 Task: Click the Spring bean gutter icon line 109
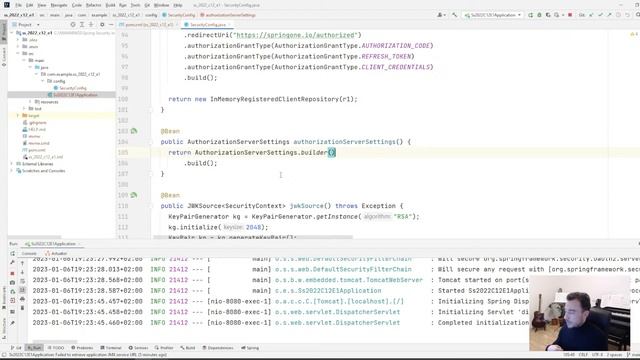coord(134,195)
